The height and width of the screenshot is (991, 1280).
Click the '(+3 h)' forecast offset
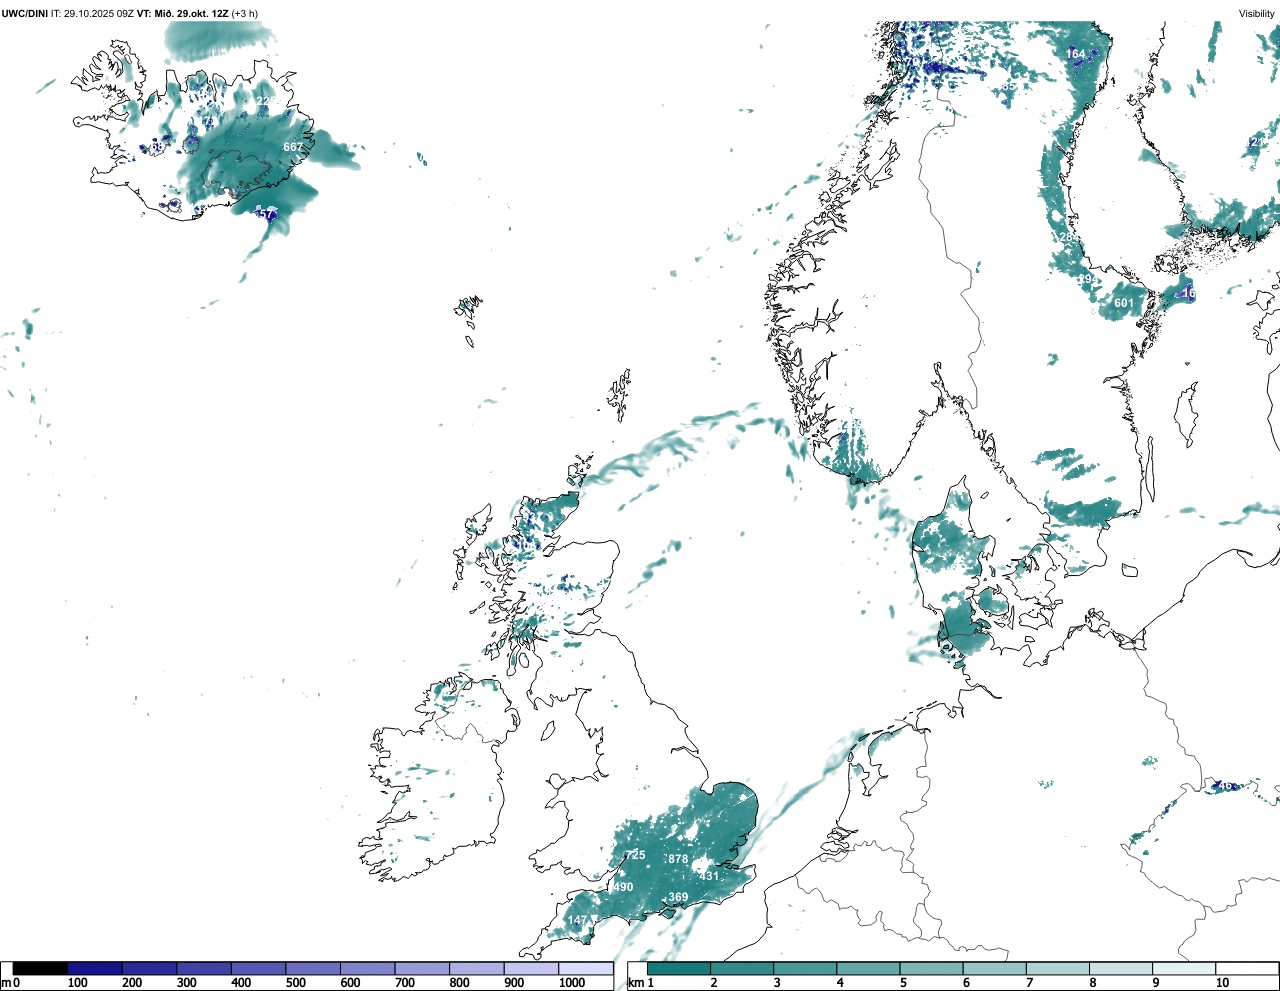244,14
